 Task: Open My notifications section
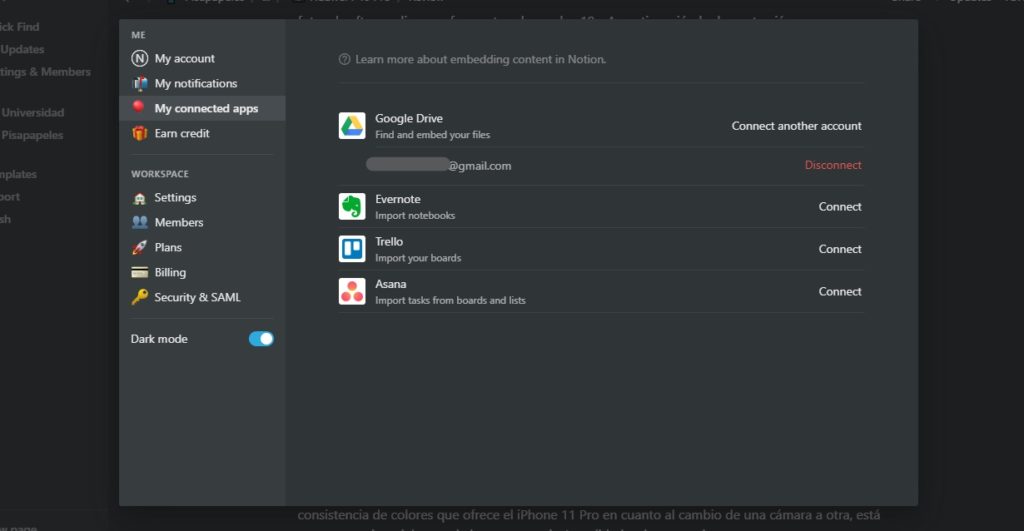[195, 84]
